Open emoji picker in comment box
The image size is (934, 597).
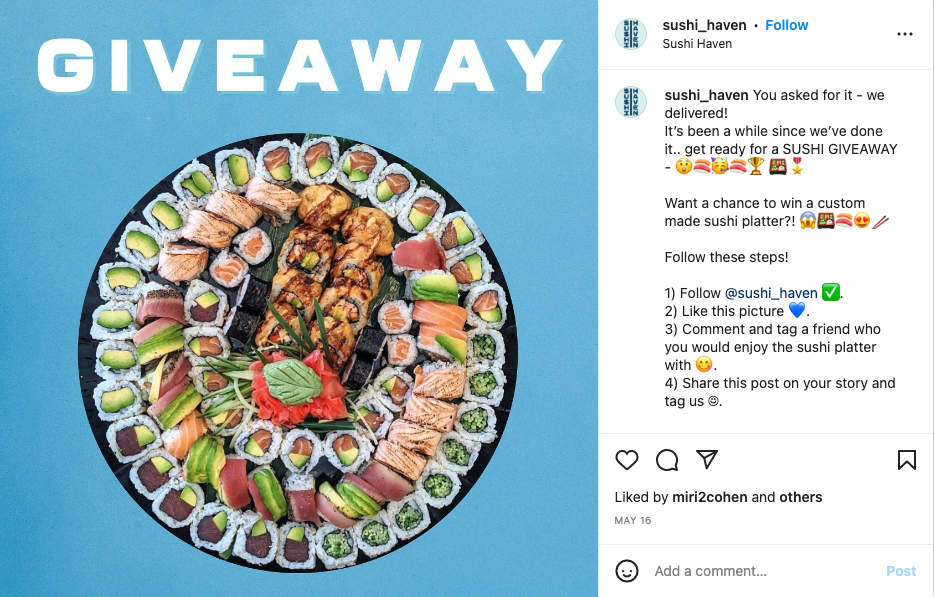click(x=627, y=571)
